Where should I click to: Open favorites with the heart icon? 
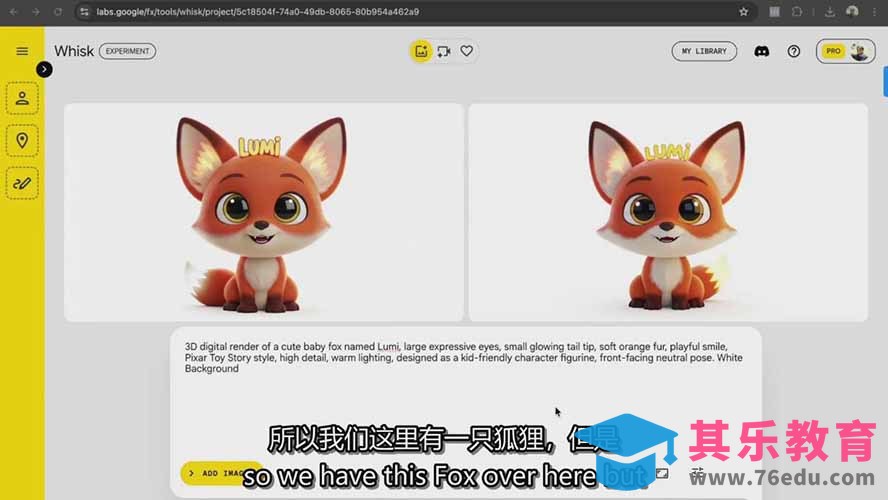coord(466,51)
